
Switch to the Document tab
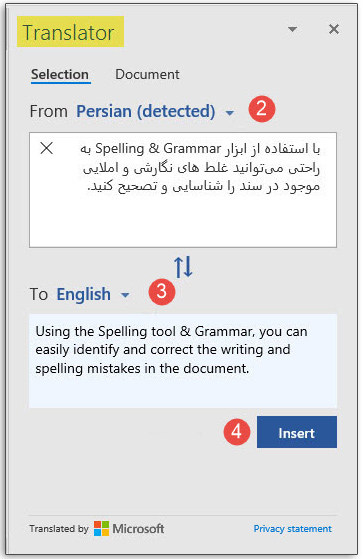(147, 75)
